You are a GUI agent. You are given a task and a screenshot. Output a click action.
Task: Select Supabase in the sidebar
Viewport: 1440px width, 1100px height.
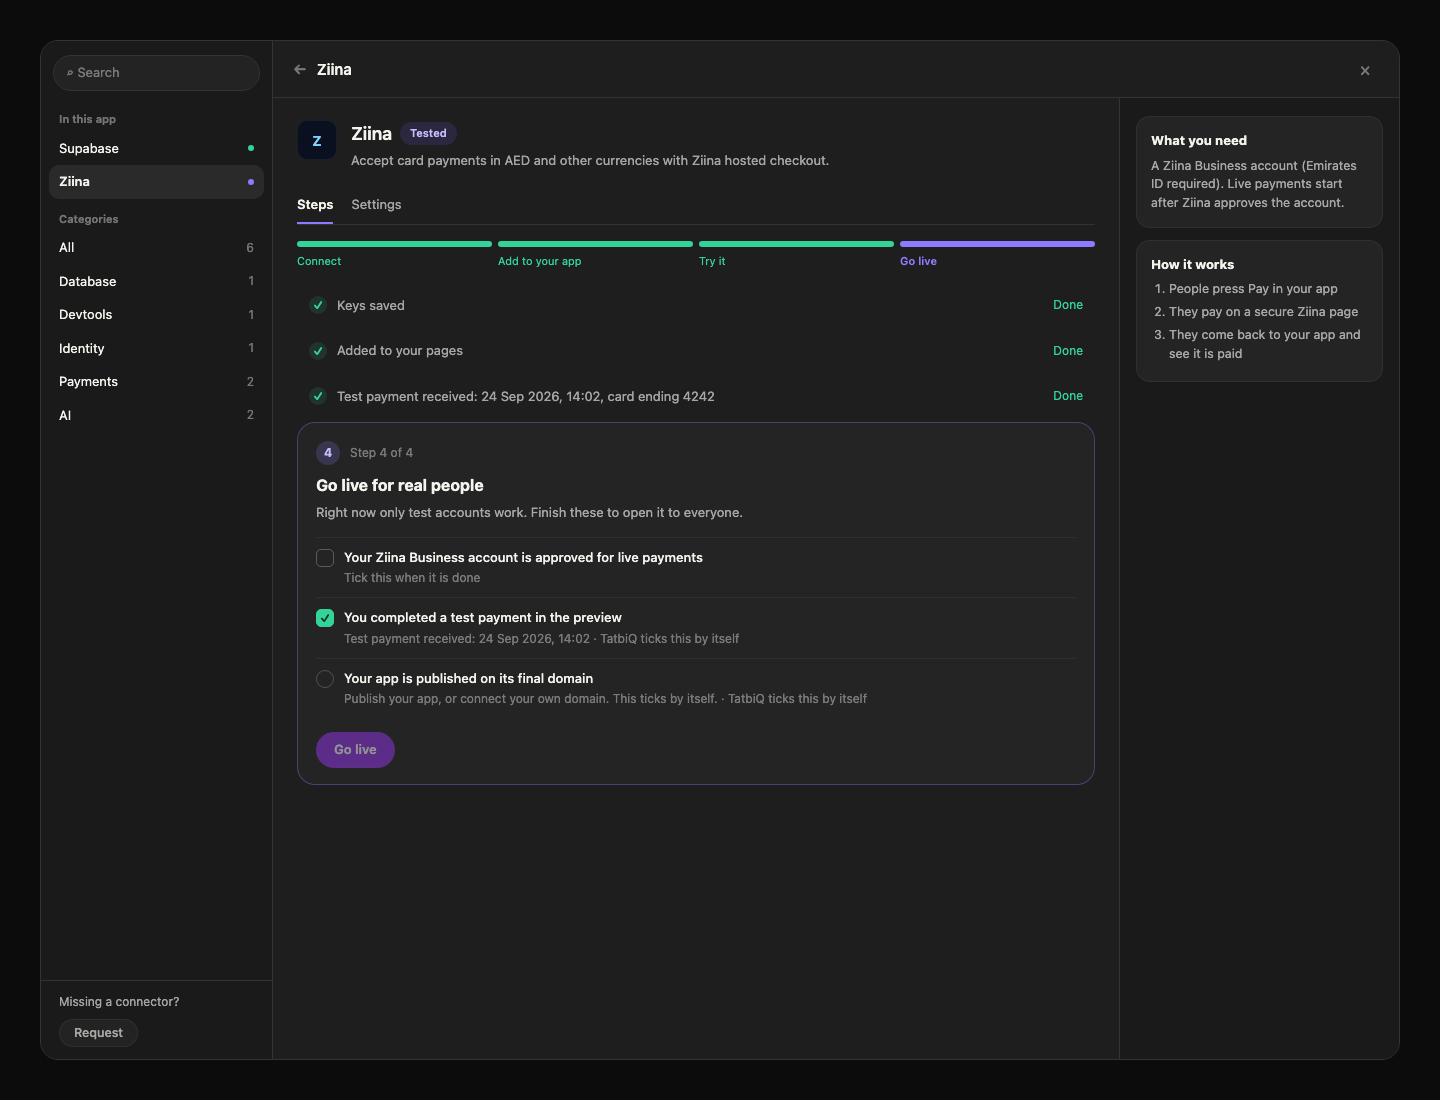pyautogui.click(x=156, y=148)
